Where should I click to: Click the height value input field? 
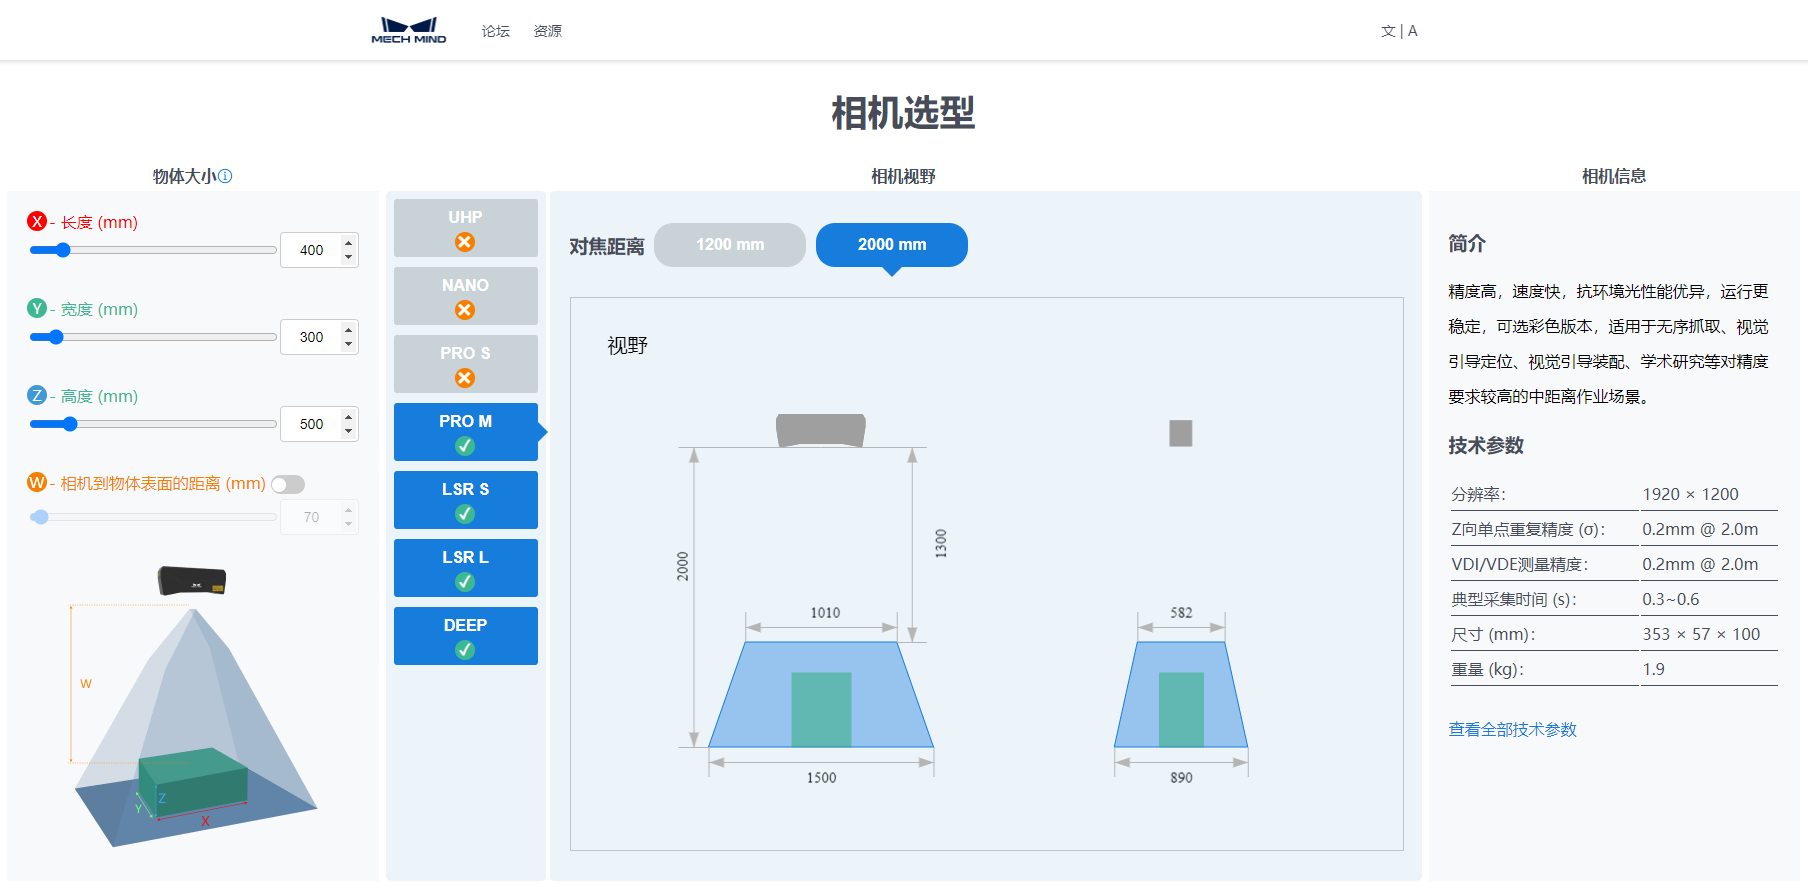[311, 424]
